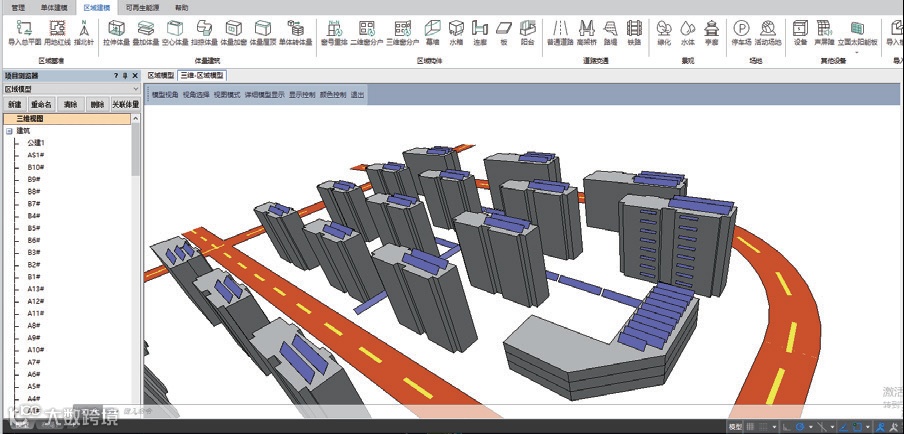
Task: Open the 区域模型 dropdown in project browser
Action: point(135,89)
